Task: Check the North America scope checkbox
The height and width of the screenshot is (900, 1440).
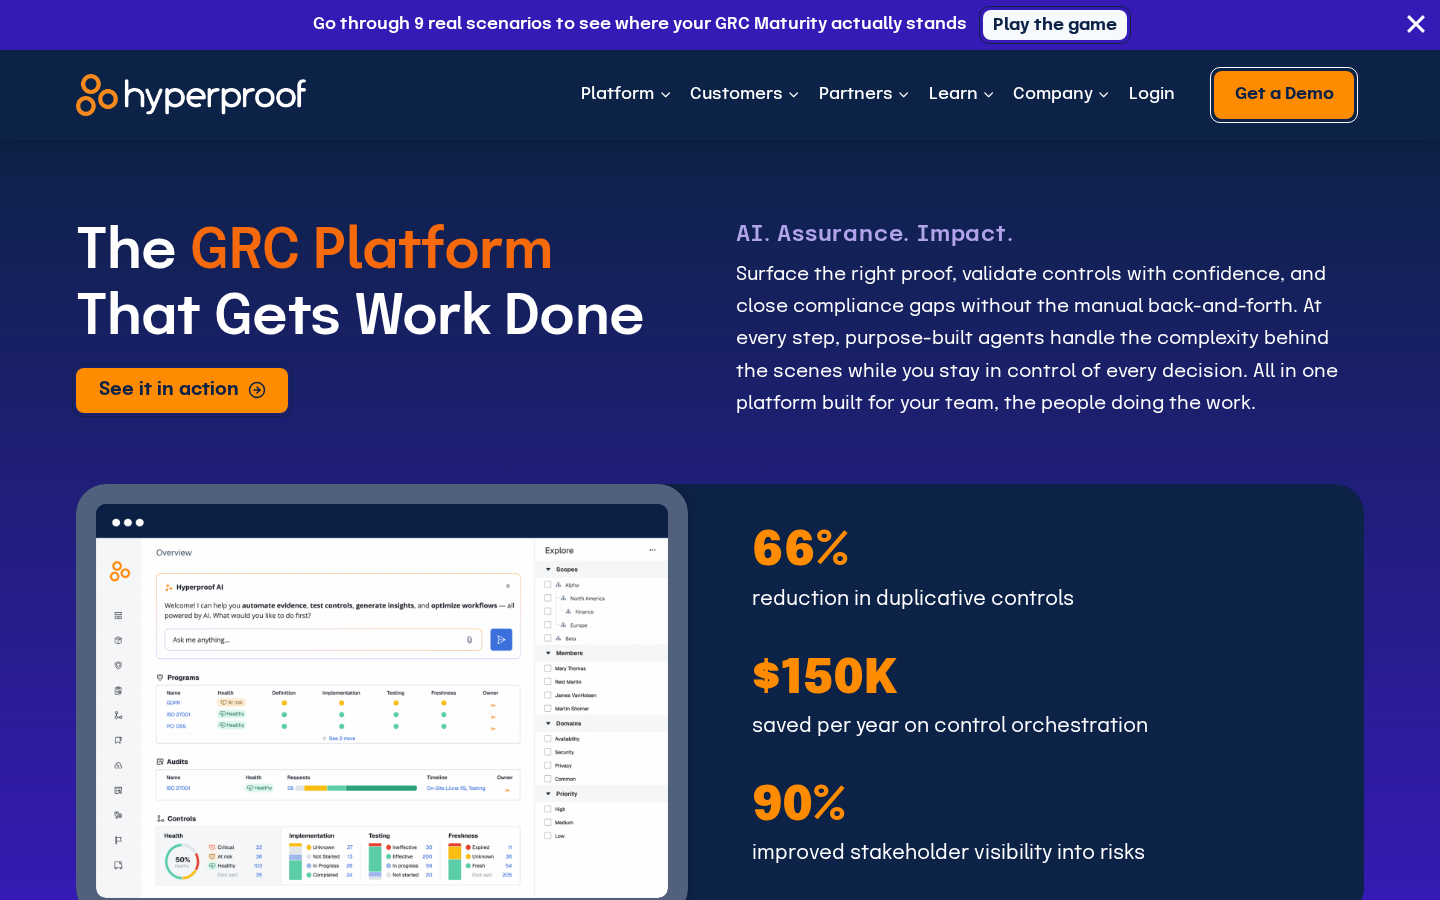Action: 548,598
